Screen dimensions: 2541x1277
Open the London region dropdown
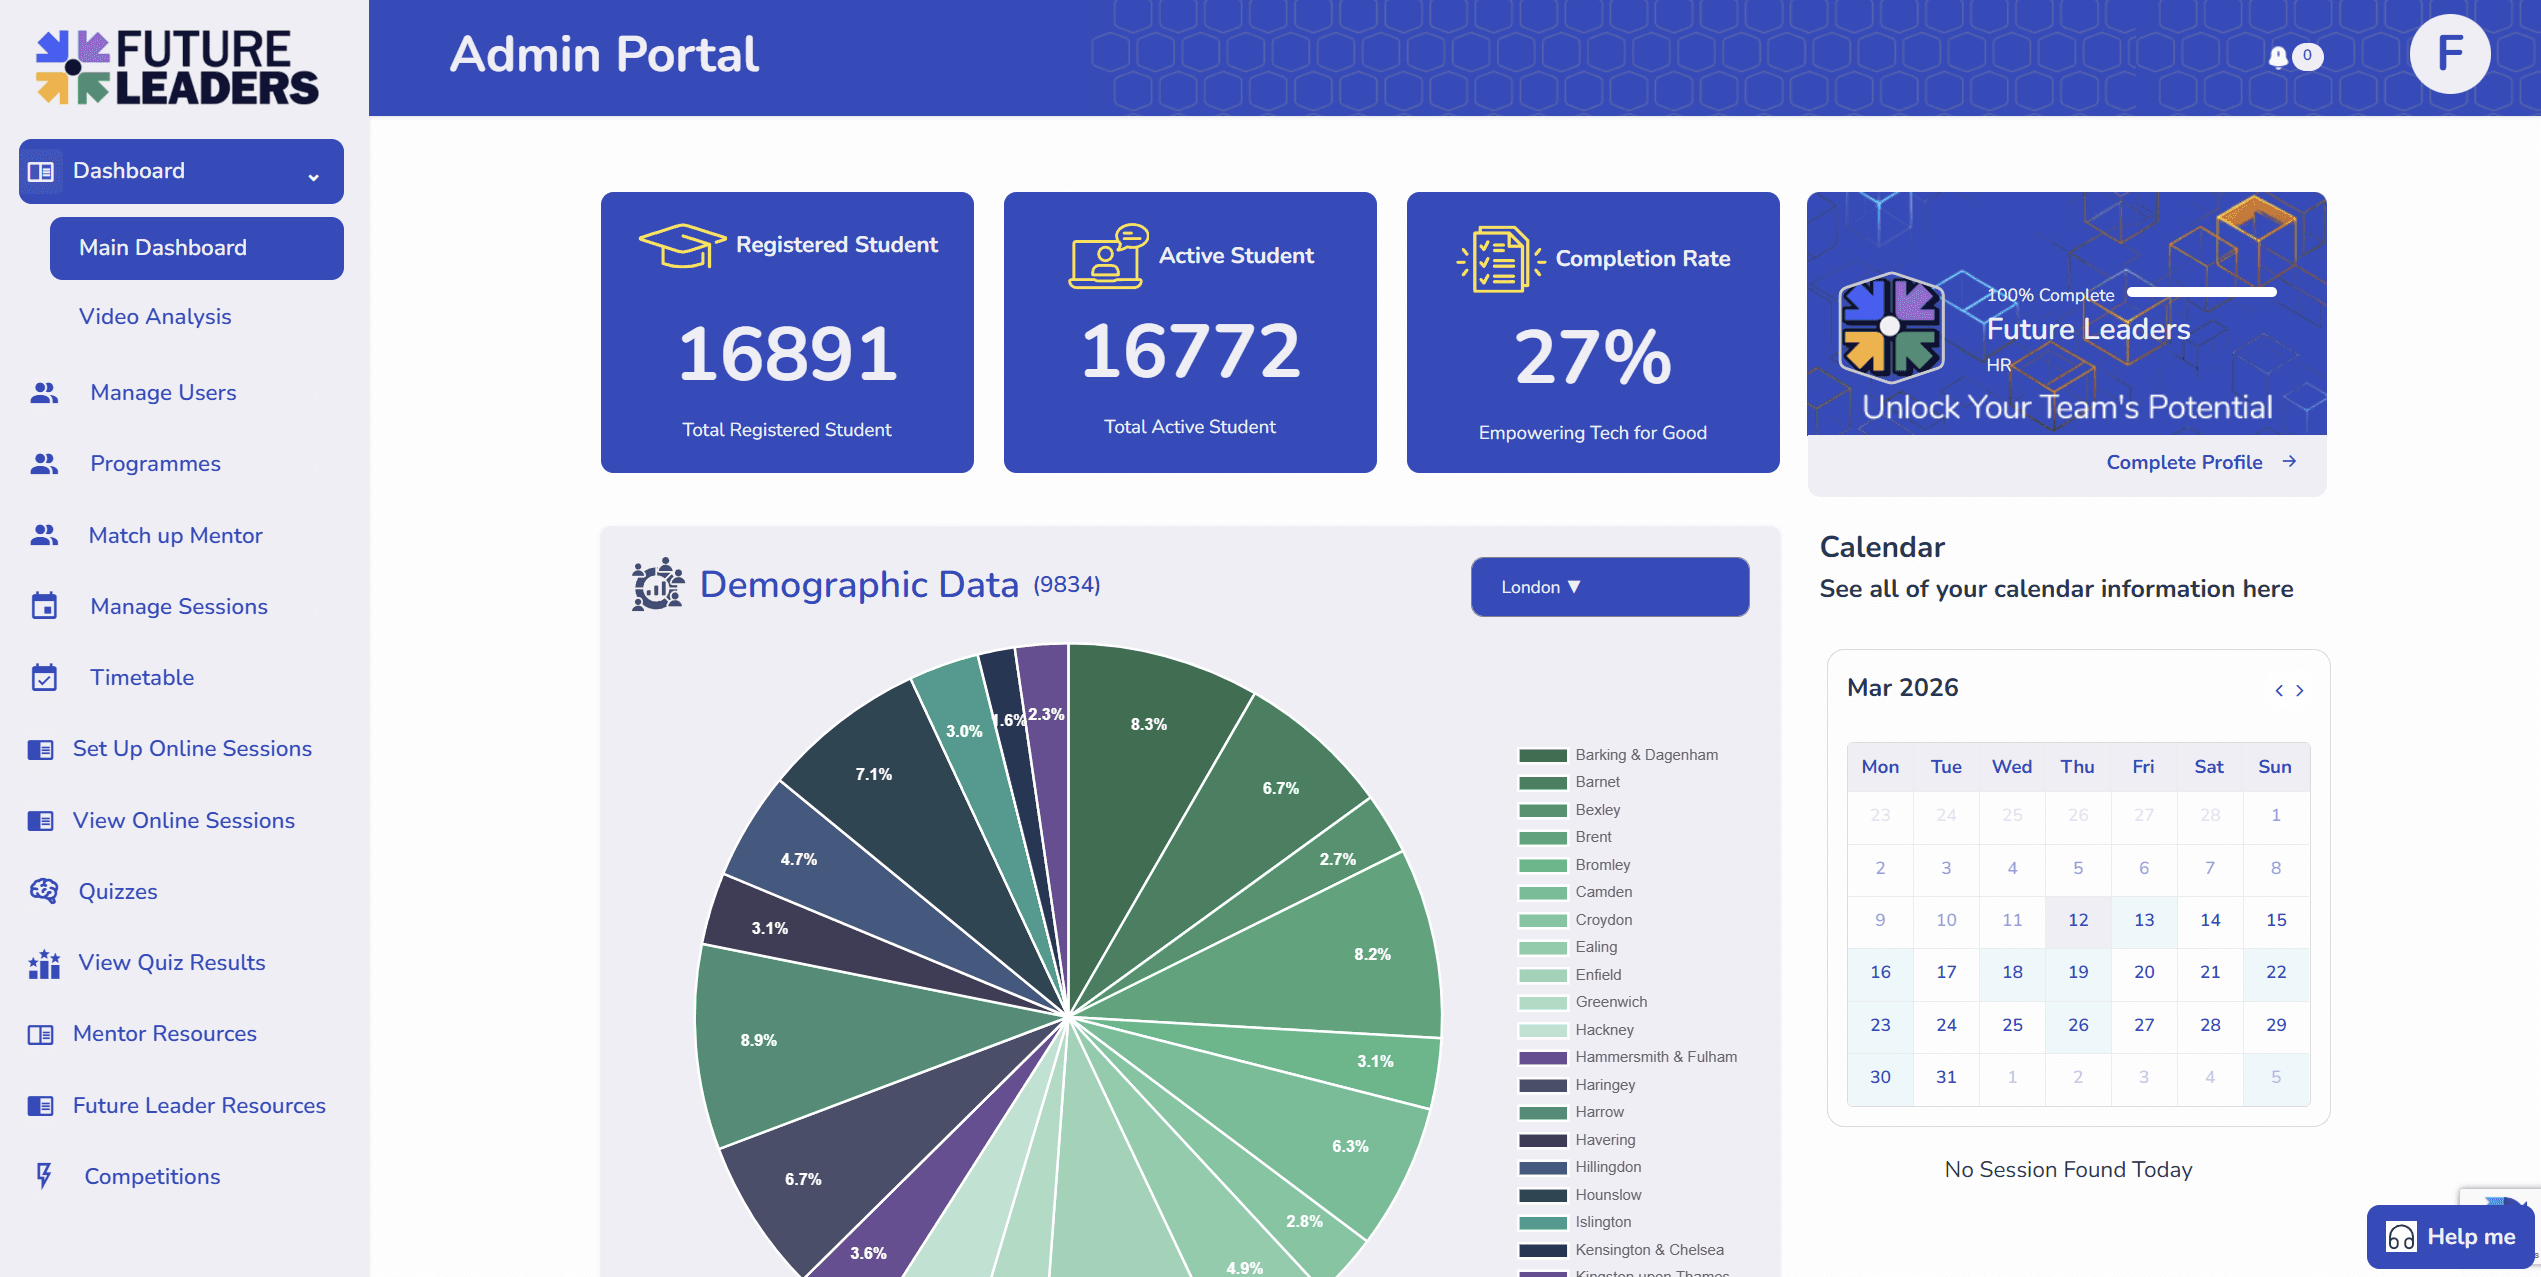point(1609,587)
